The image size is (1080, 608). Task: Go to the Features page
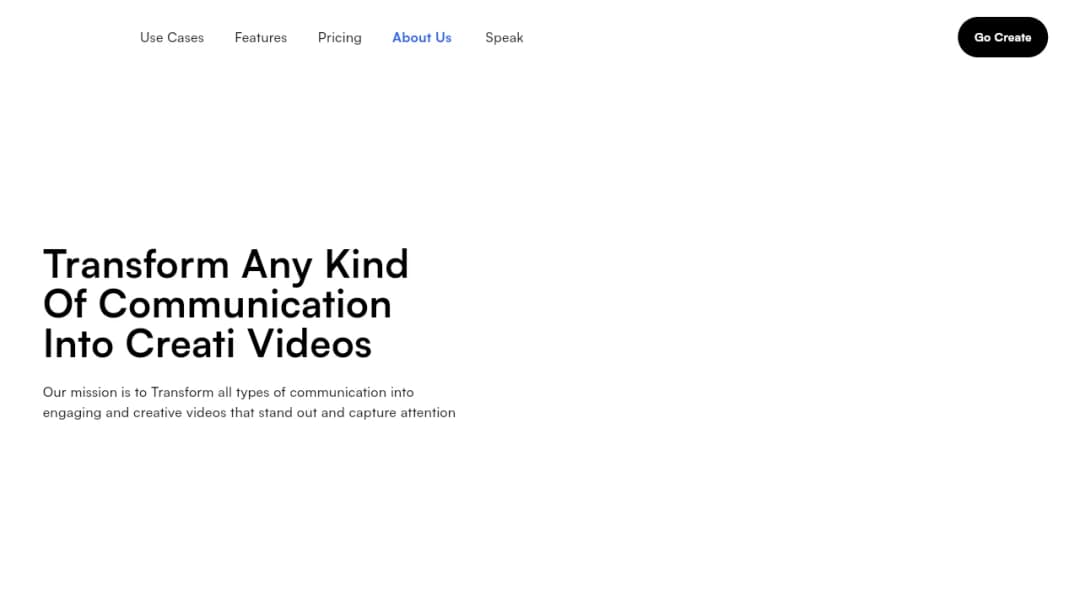(260, 38)
